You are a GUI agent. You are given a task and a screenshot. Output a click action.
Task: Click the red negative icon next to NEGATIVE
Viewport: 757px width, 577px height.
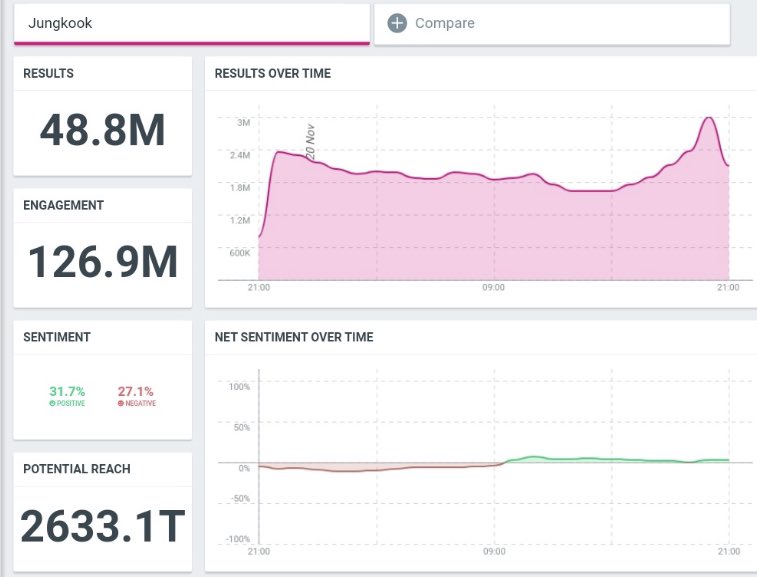(x=121, y=403)
